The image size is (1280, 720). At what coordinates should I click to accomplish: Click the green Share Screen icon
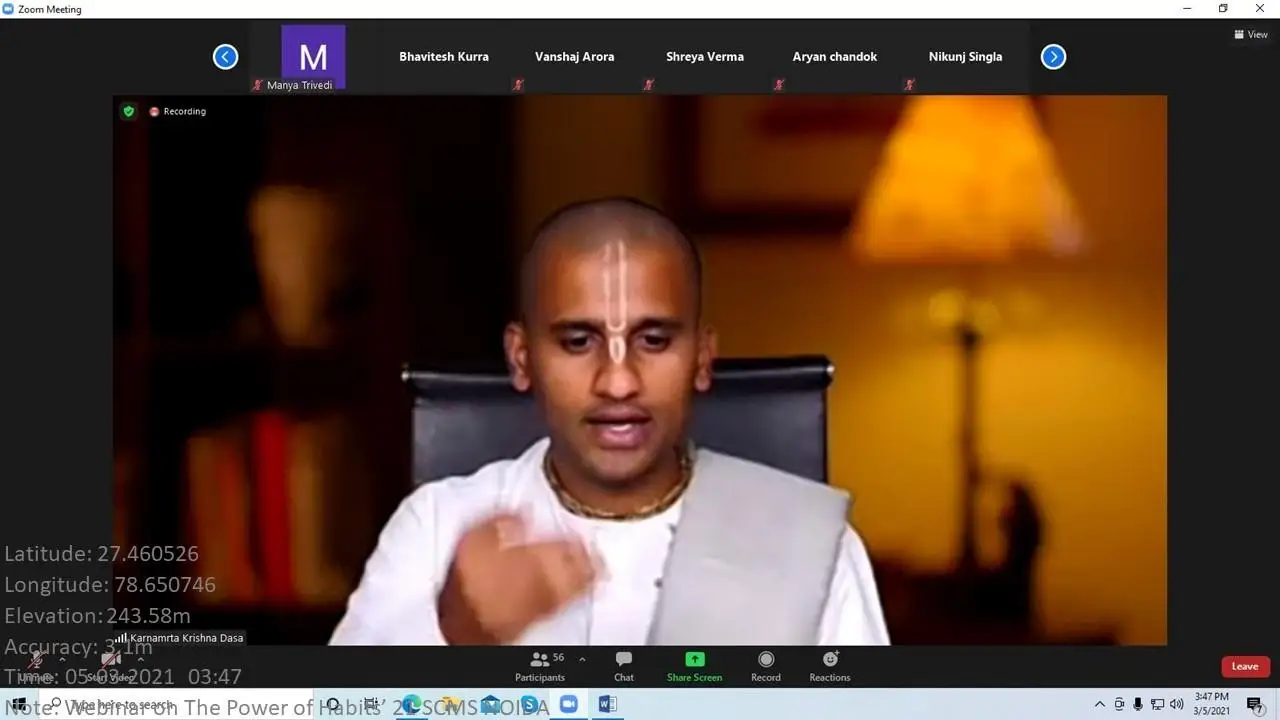point(694,660)
